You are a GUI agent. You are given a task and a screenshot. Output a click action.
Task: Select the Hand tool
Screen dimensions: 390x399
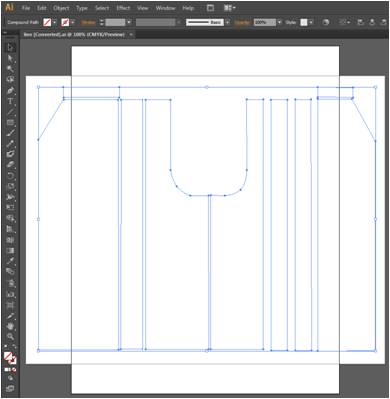pos(10,326)
